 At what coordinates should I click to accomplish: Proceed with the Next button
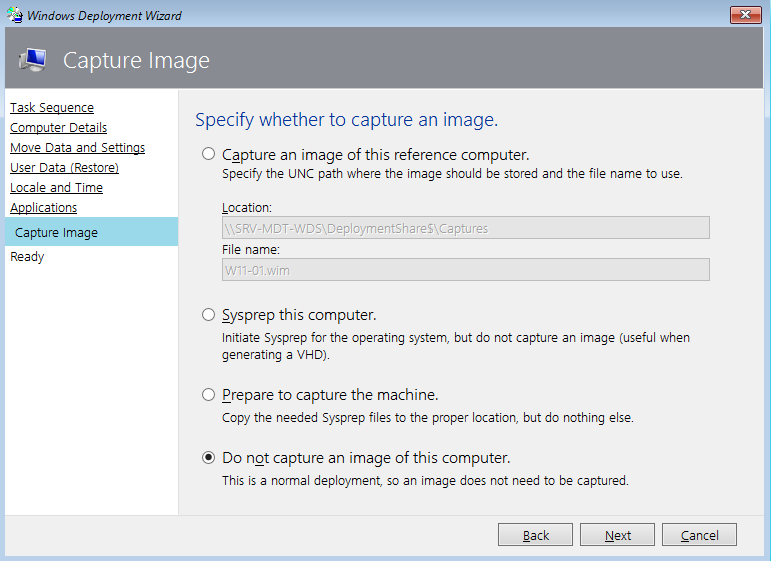(618, 534)
